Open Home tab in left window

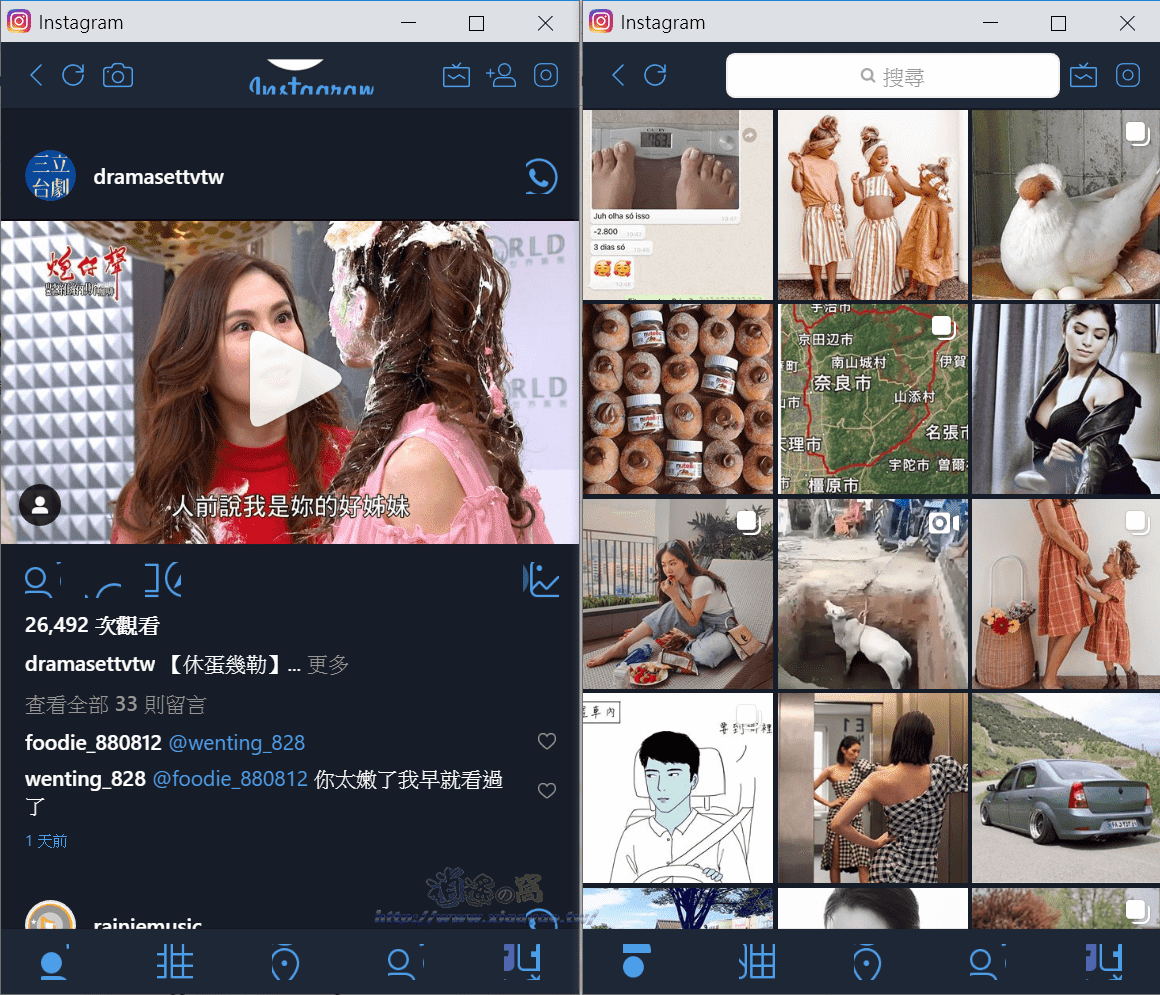[x=53, y=962]
